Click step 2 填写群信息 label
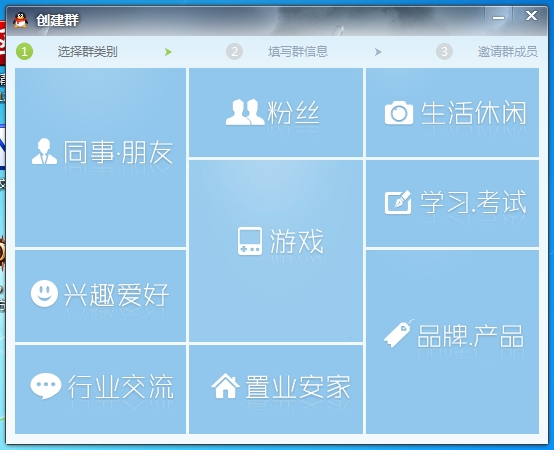The width and height of the screenshot is (554, 450). (x=298, y=52)
